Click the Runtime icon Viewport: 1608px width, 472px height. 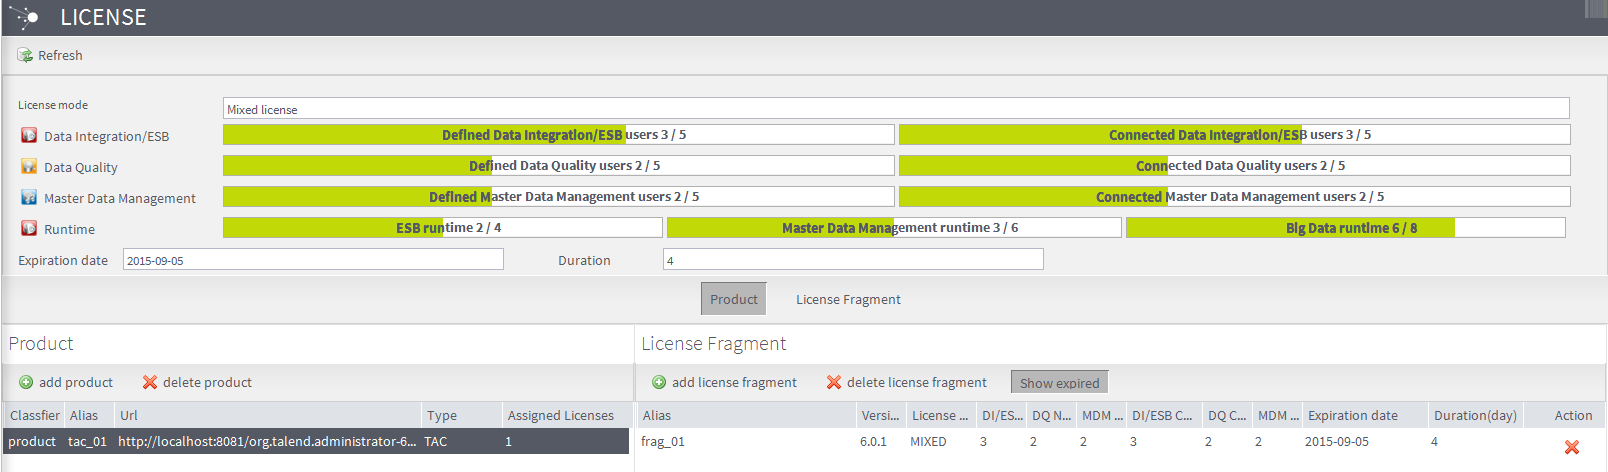[29, 229]
